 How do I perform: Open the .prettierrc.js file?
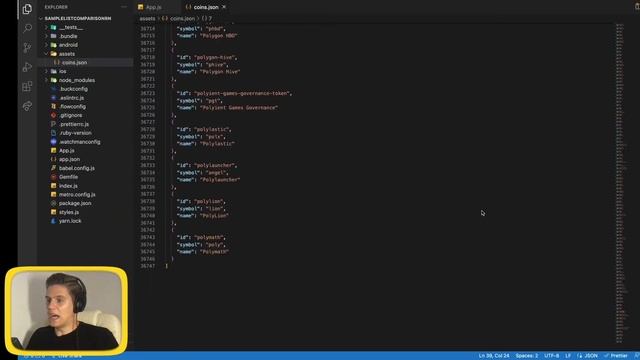pos(74,124)
